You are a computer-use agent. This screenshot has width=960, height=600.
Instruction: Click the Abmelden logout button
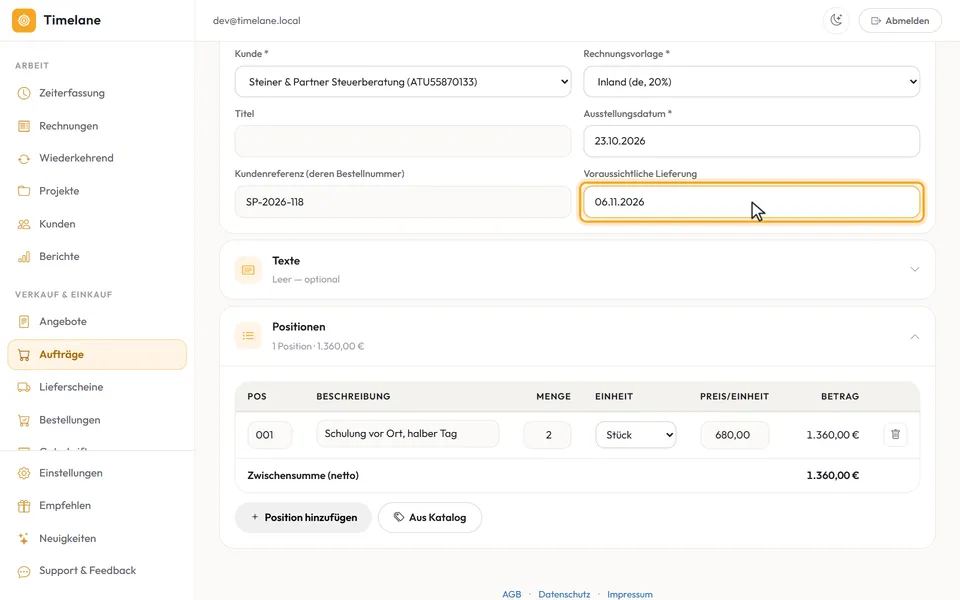click(900, 20)
